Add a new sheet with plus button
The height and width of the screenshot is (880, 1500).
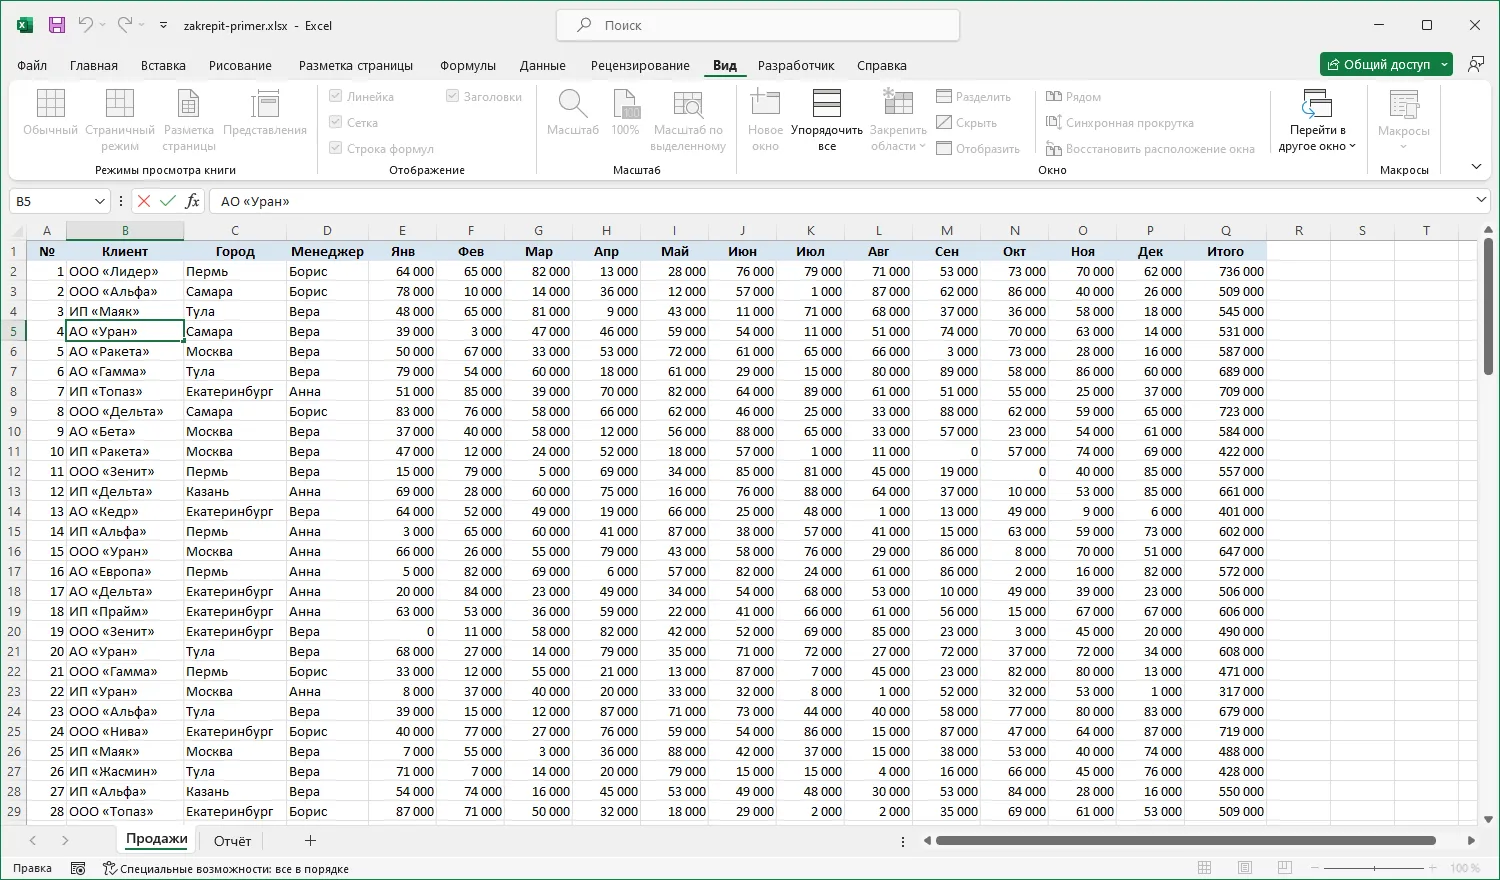point(310,841)
